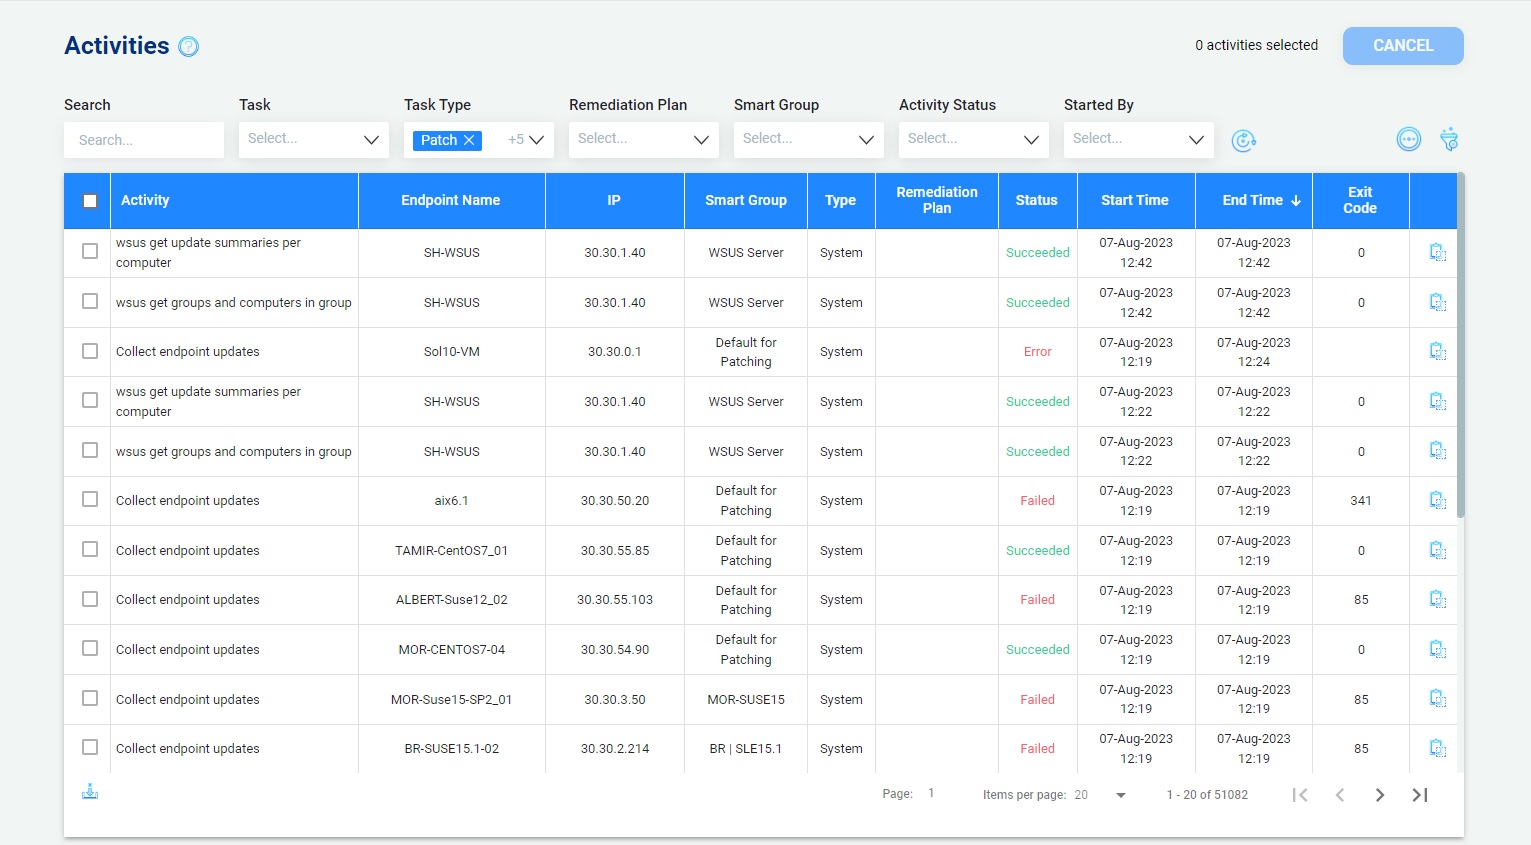Open details icon for Sol10-VM Error row
Viewport: 1531px width, 845px height.
[x=1437, y=352]
